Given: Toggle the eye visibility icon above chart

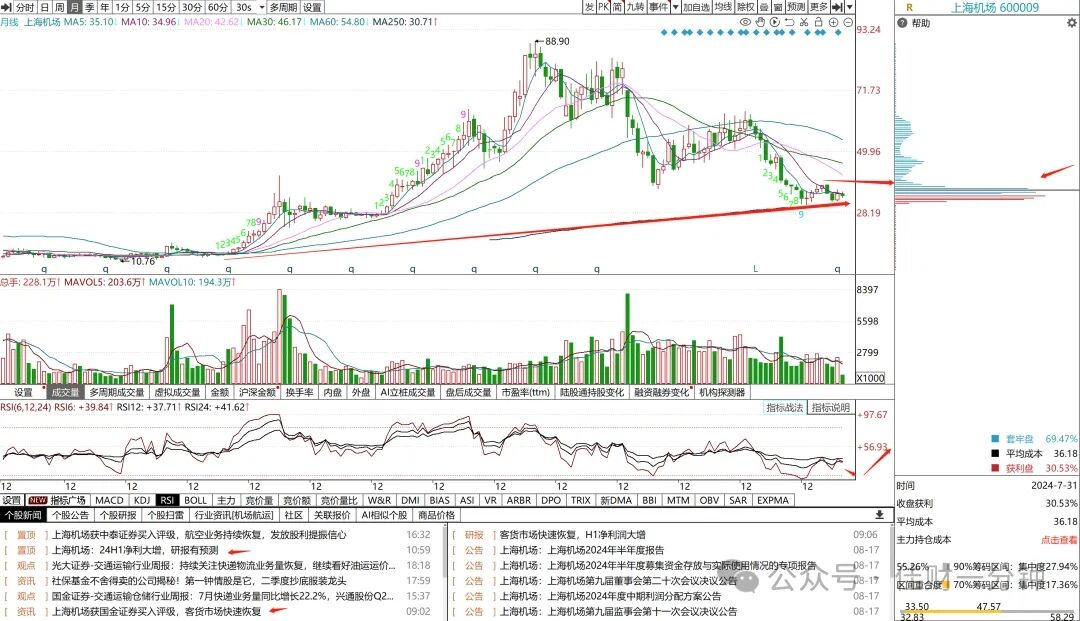Looking at the screenshot, I should coord(745,22).
